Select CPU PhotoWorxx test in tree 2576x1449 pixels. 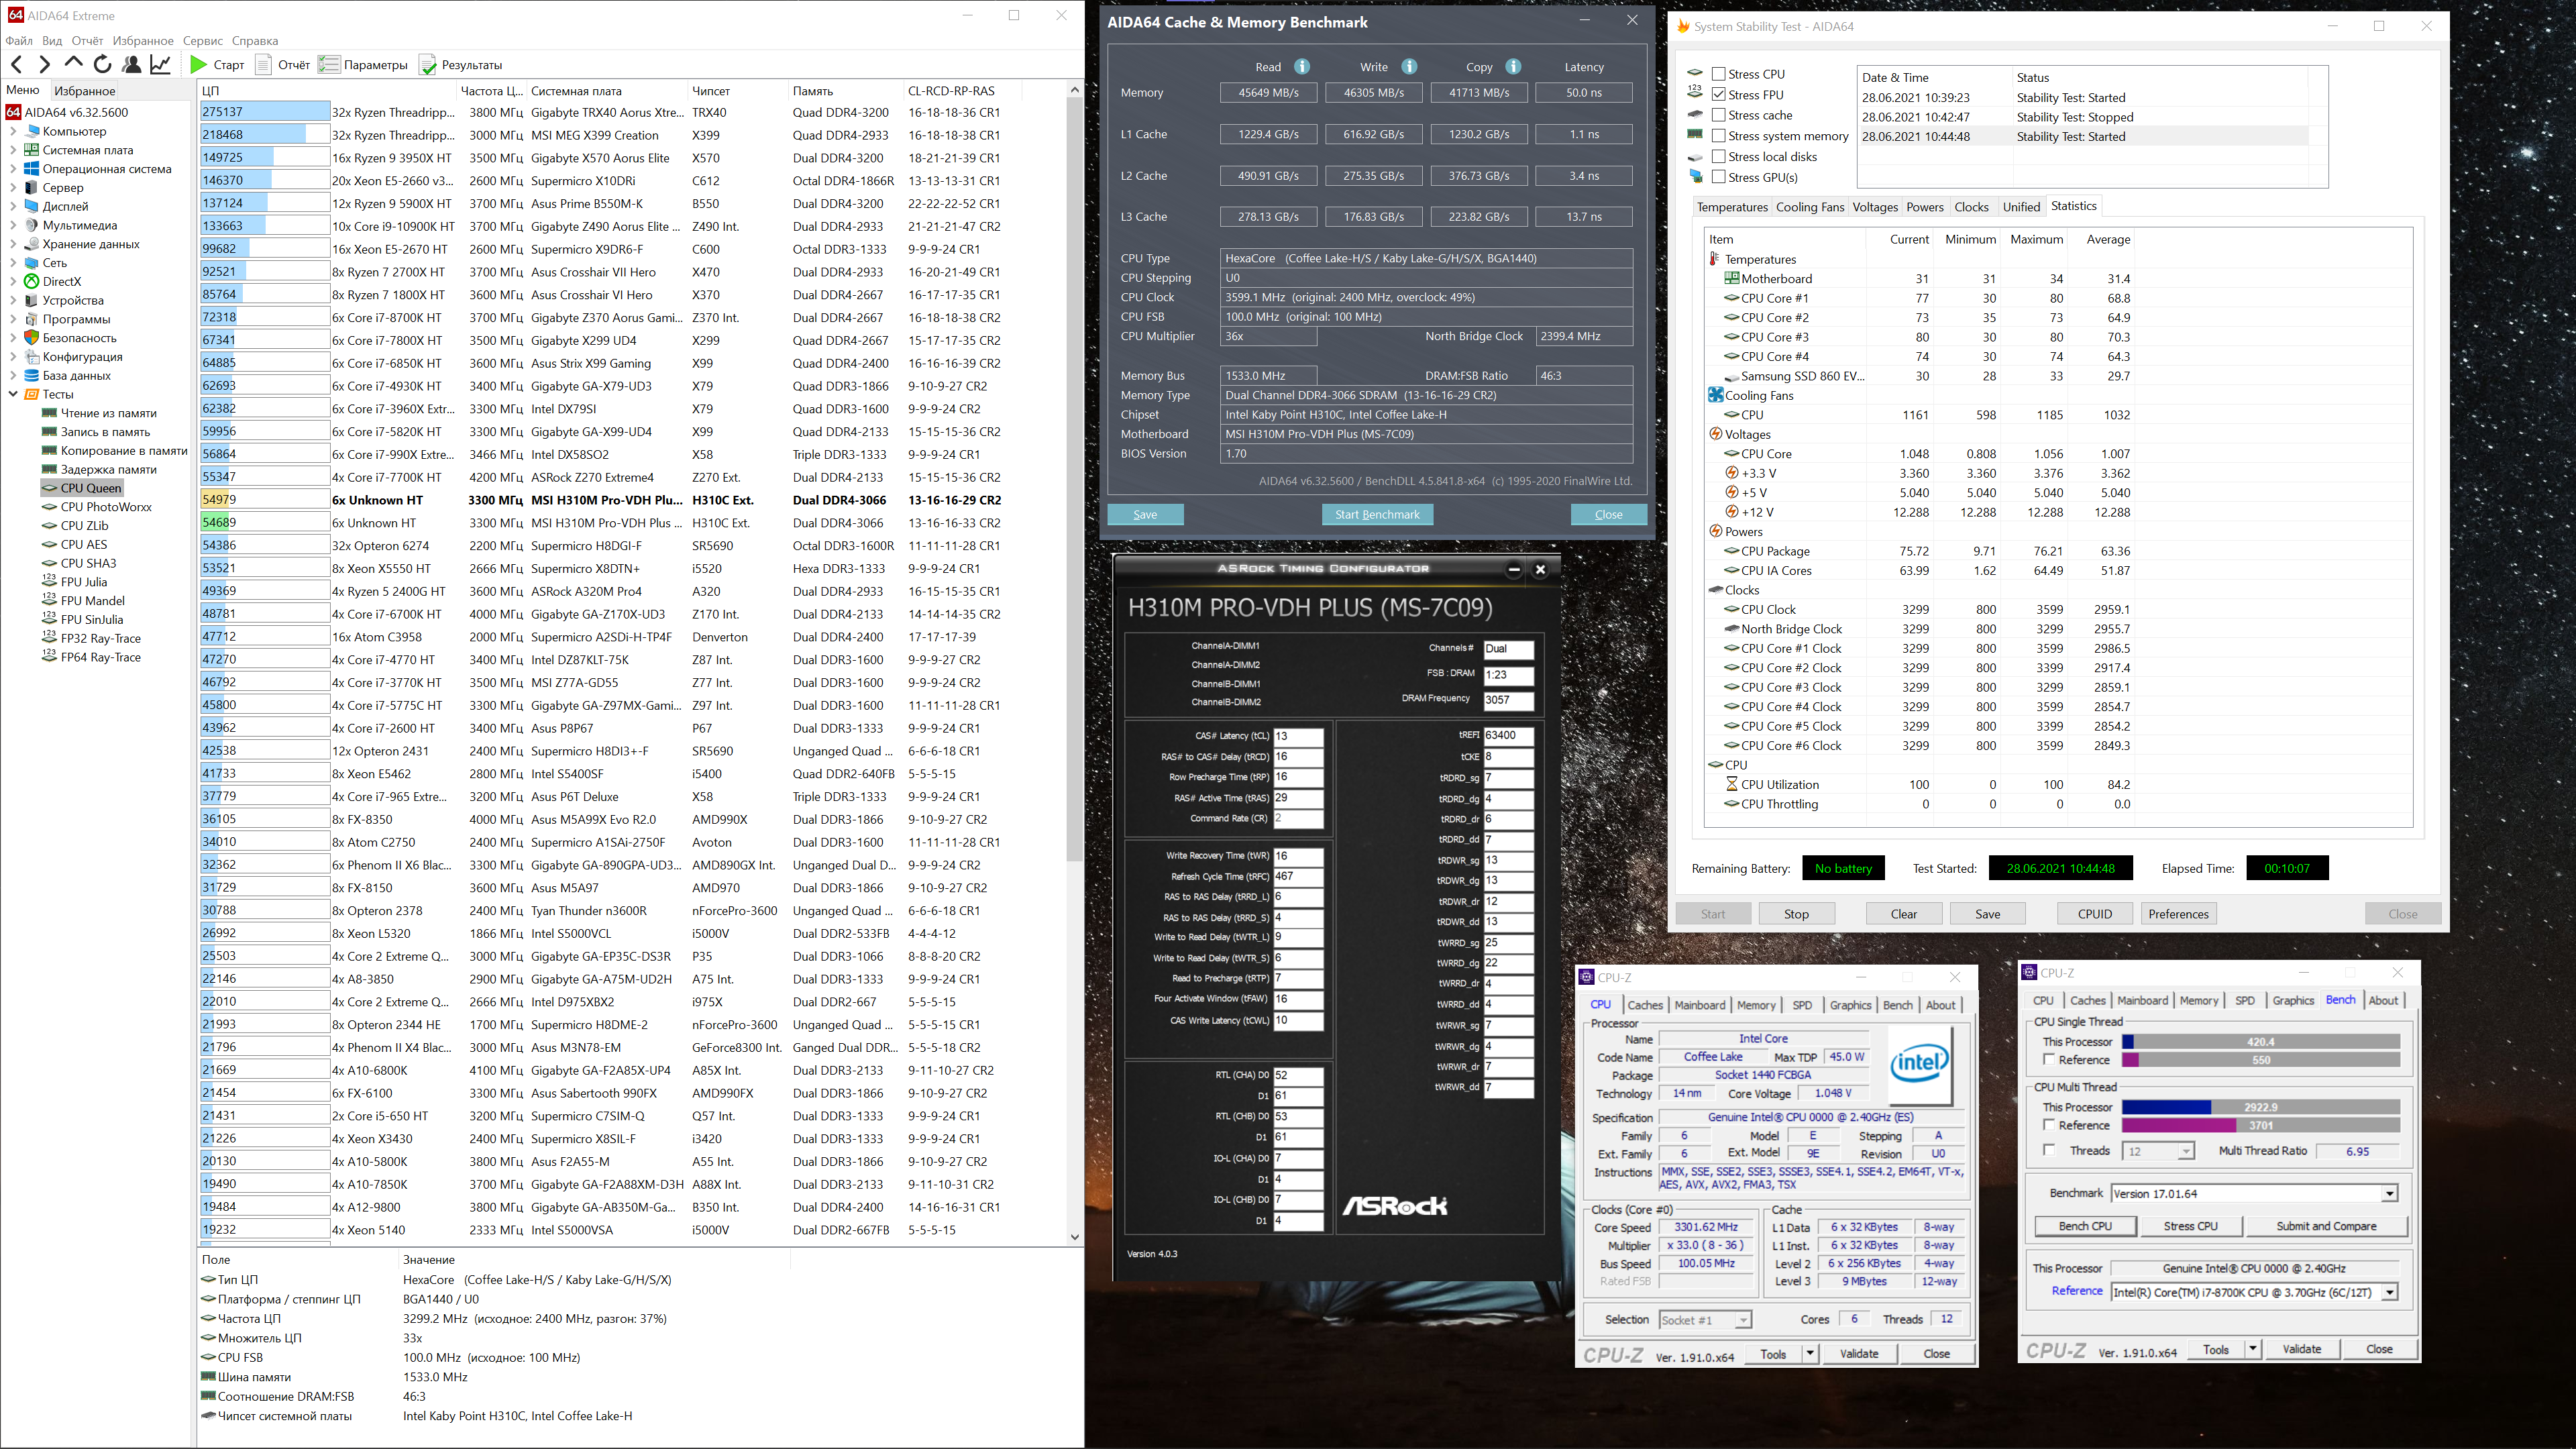click(x=106, y=507)
